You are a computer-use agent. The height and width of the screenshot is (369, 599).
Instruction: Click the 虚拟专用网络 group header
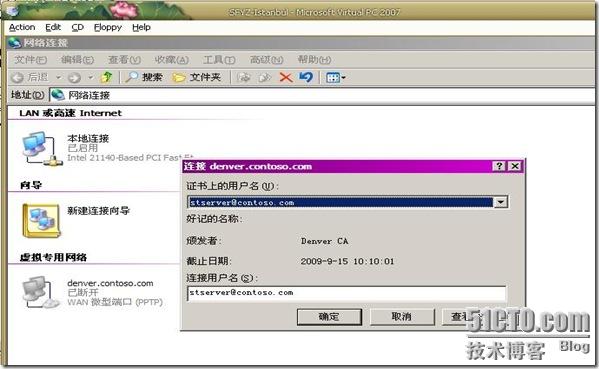[x=53, y=257]
